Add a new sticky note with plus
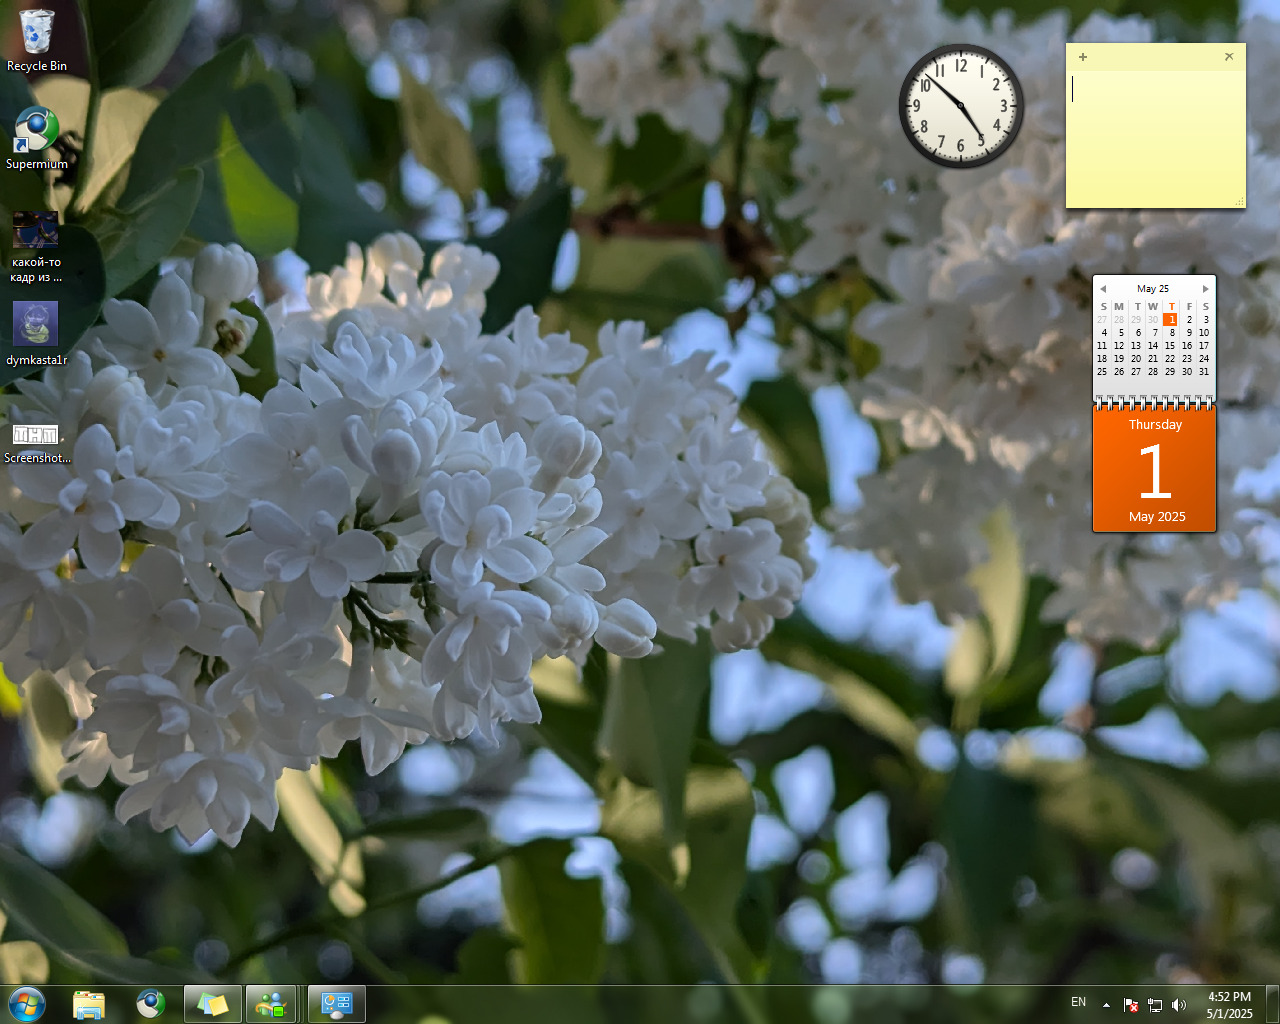Screen dimensions: 1280x1024 1083,57
